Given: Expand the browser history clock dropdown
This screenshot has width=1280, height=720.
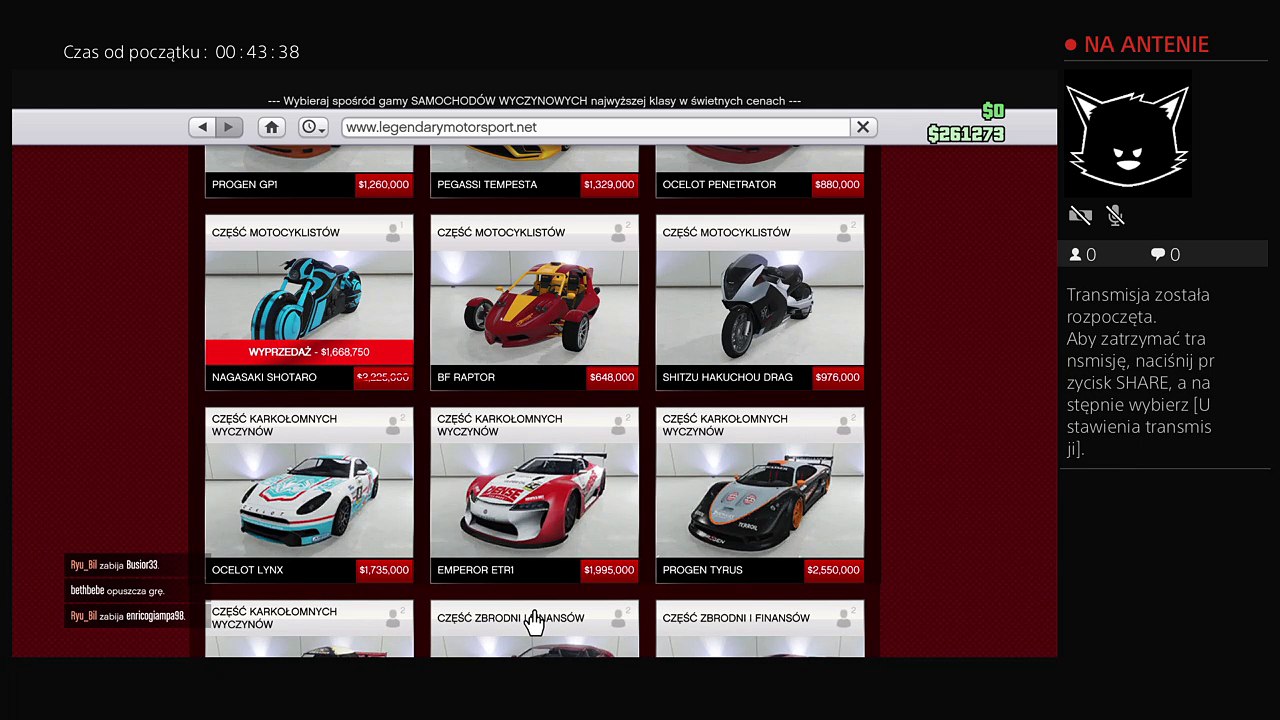Looking at the screenshot, I should 313,127.
